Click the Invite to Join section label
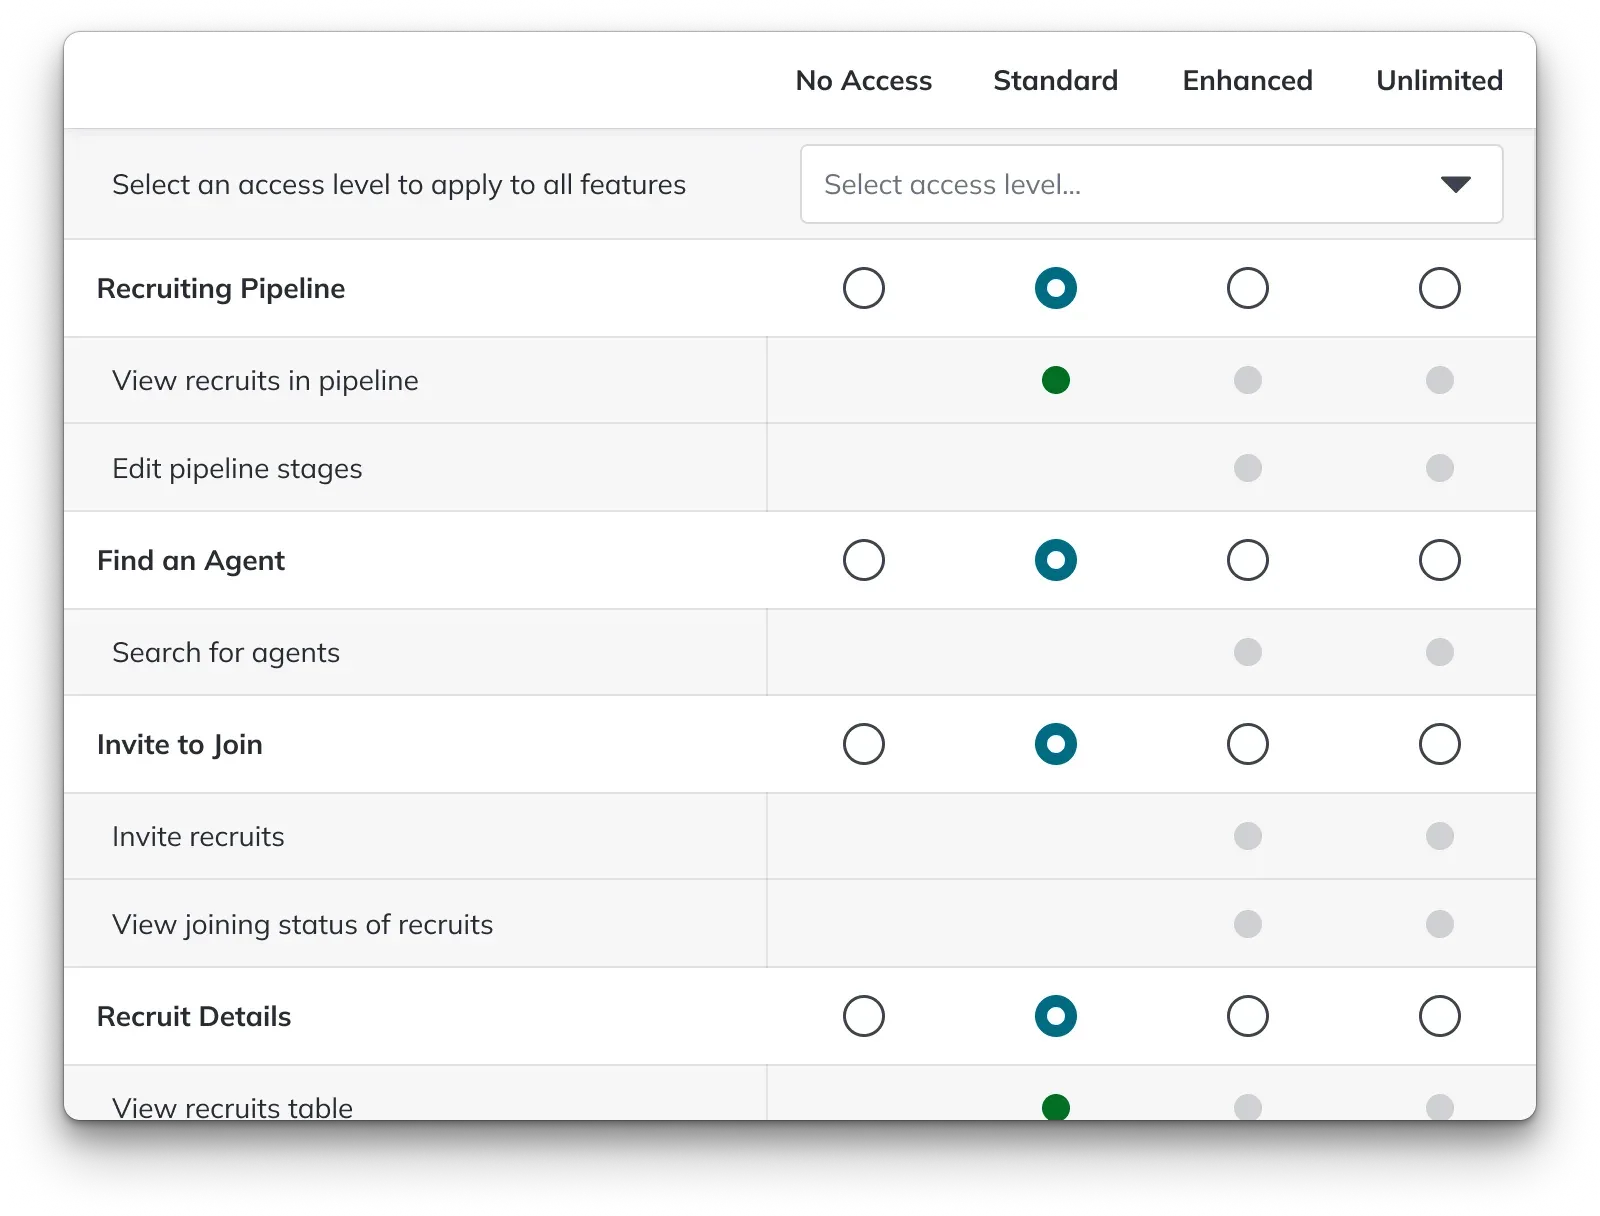The height and width of the screenshot is (1216, 1600). 180,745
